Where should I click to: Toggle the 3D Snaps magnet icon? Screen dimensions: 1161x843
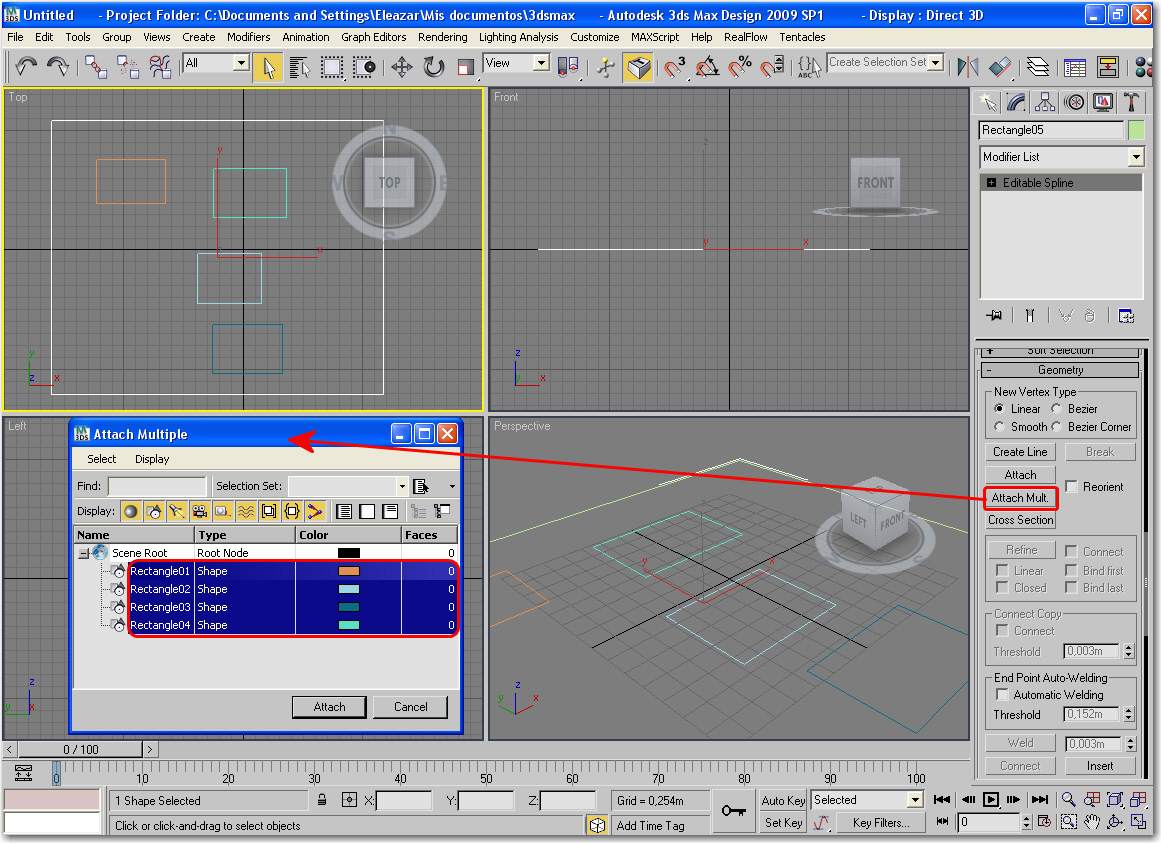pos(674,67)
